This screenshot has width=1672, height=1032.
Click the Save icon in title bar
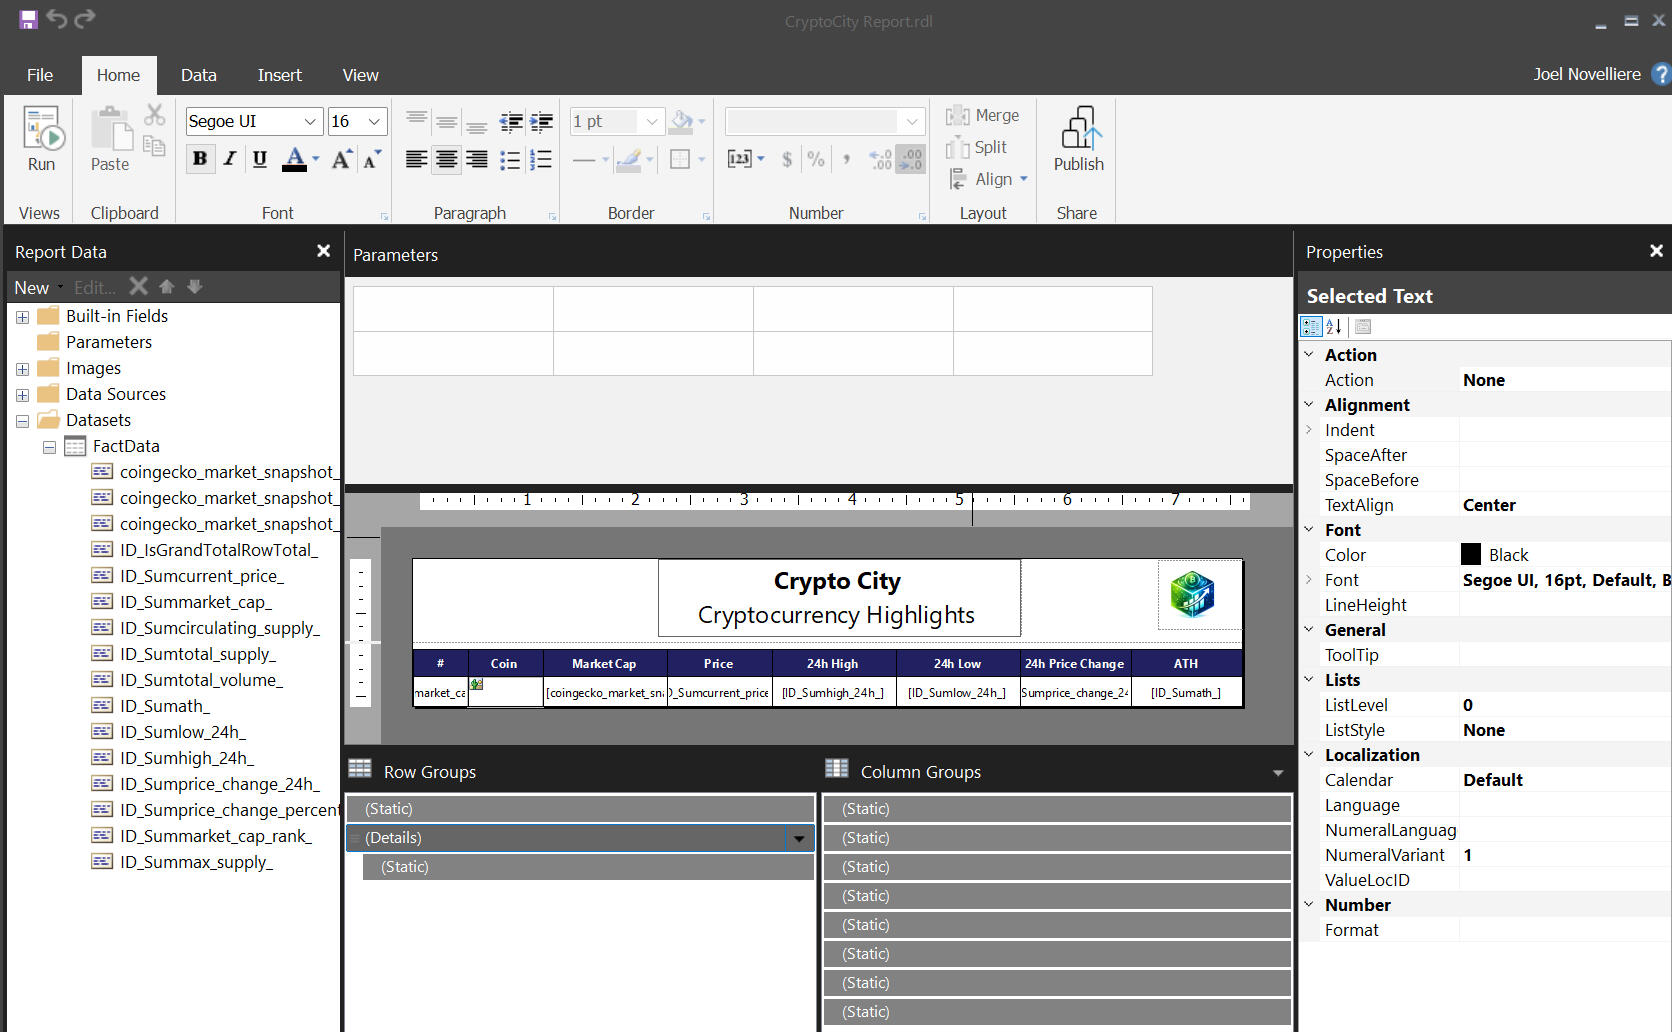[28, 19]
